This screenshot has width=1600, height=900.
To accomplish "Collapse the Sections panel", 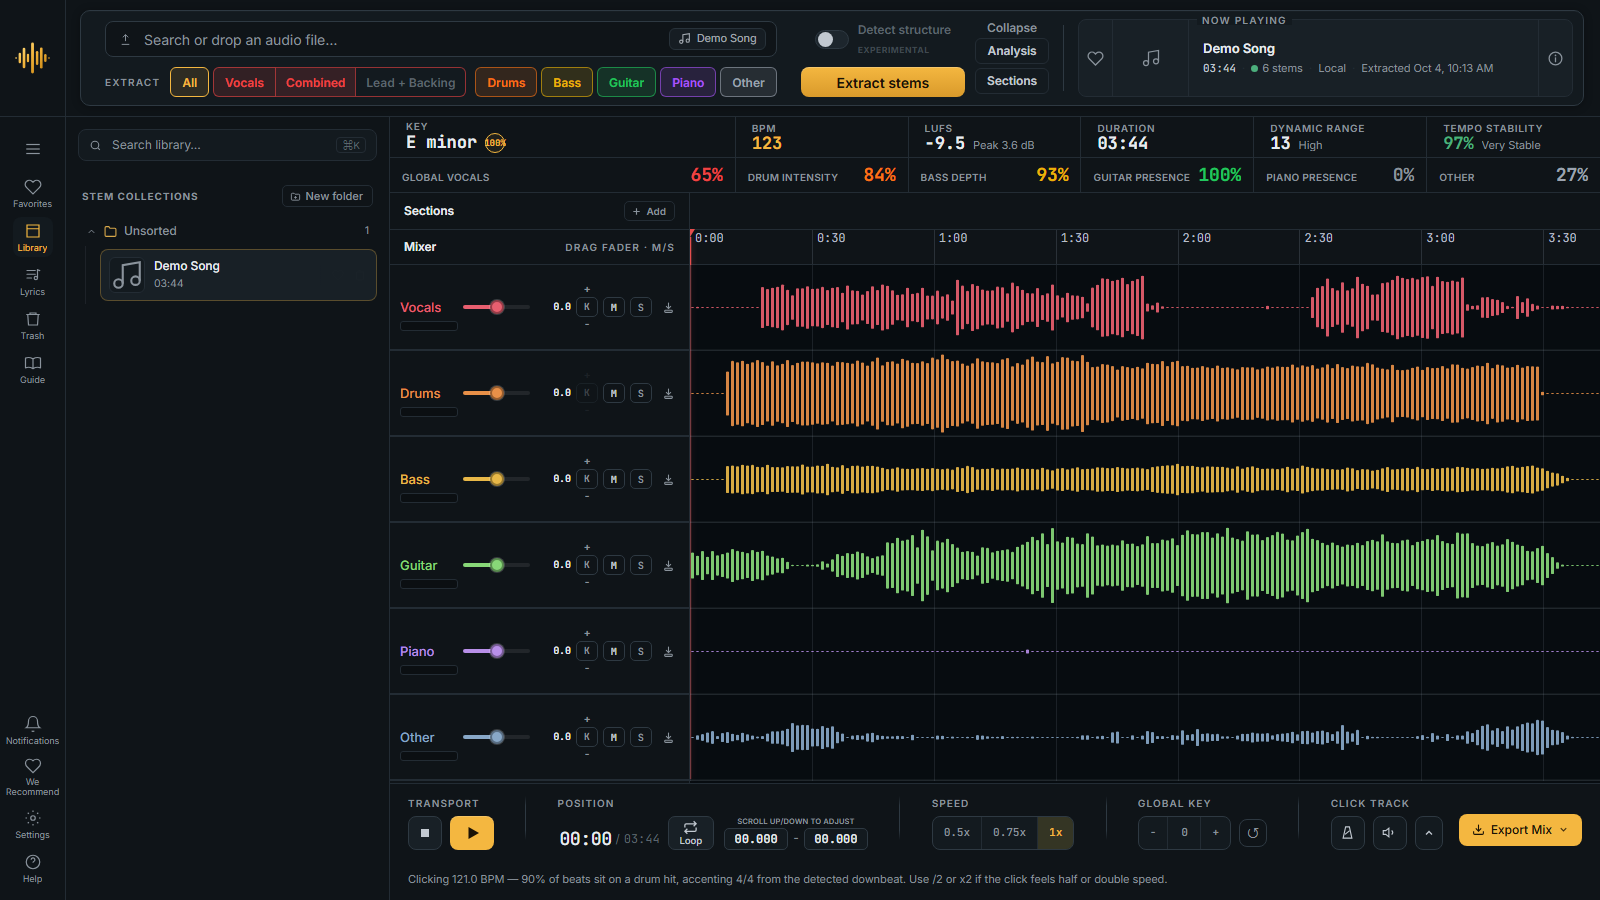I will [x=1012, y=81].
